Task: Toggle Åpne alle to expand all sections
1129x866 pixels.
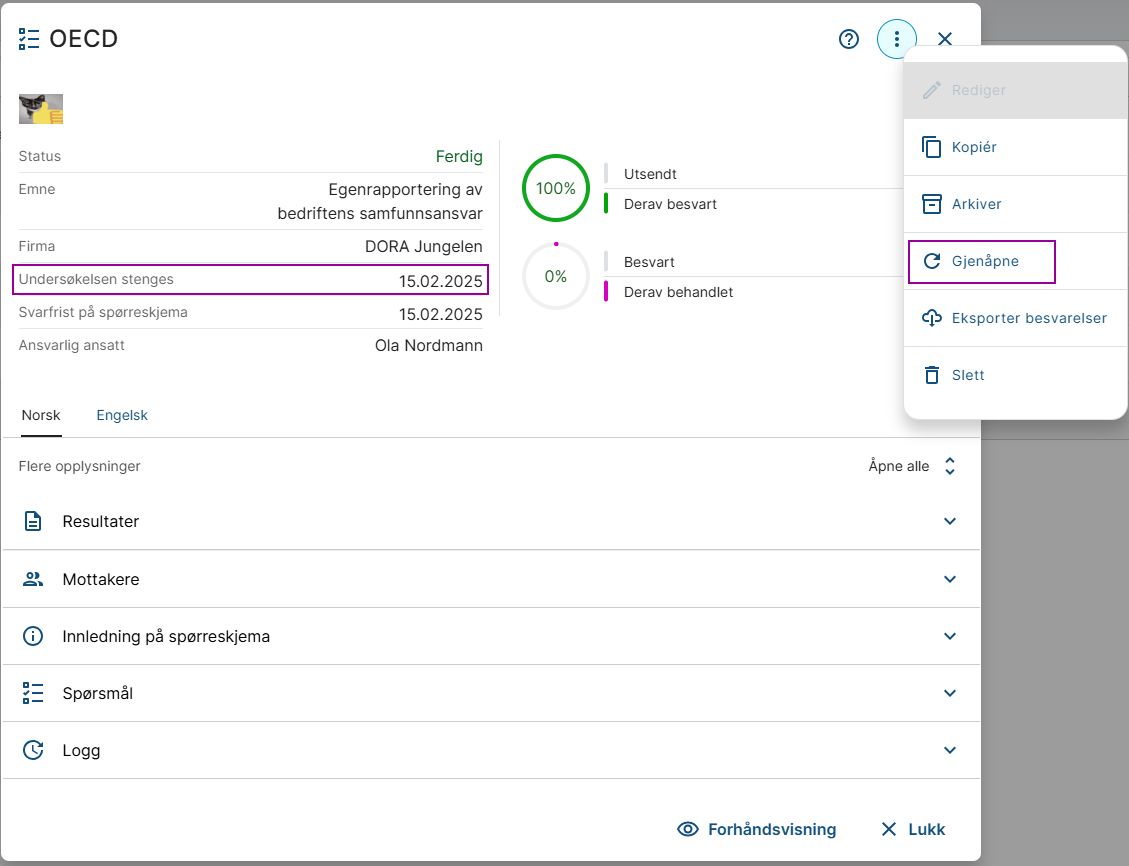Action: 912,466
